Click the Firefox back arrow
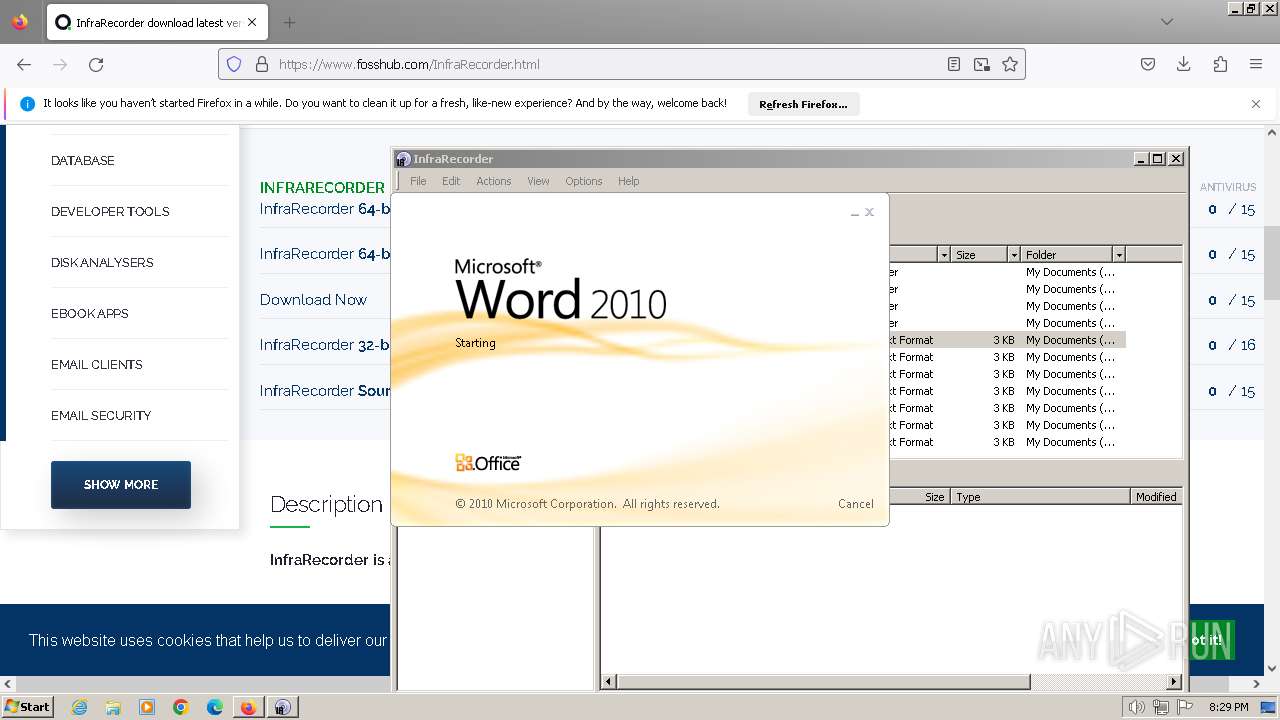The image size is (1280, 720). [24, 64]
